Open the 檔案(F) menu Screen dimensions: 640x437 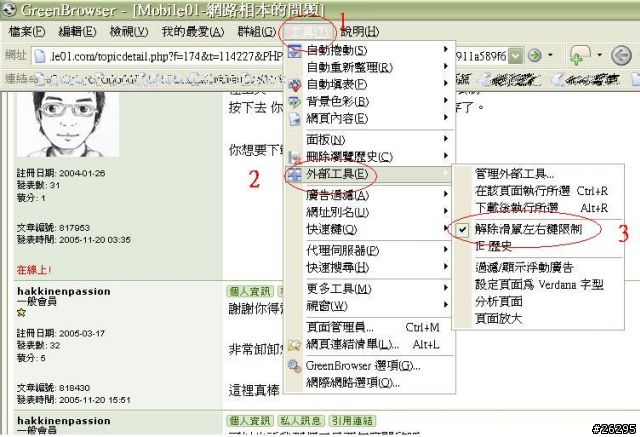tap(27, 31)
